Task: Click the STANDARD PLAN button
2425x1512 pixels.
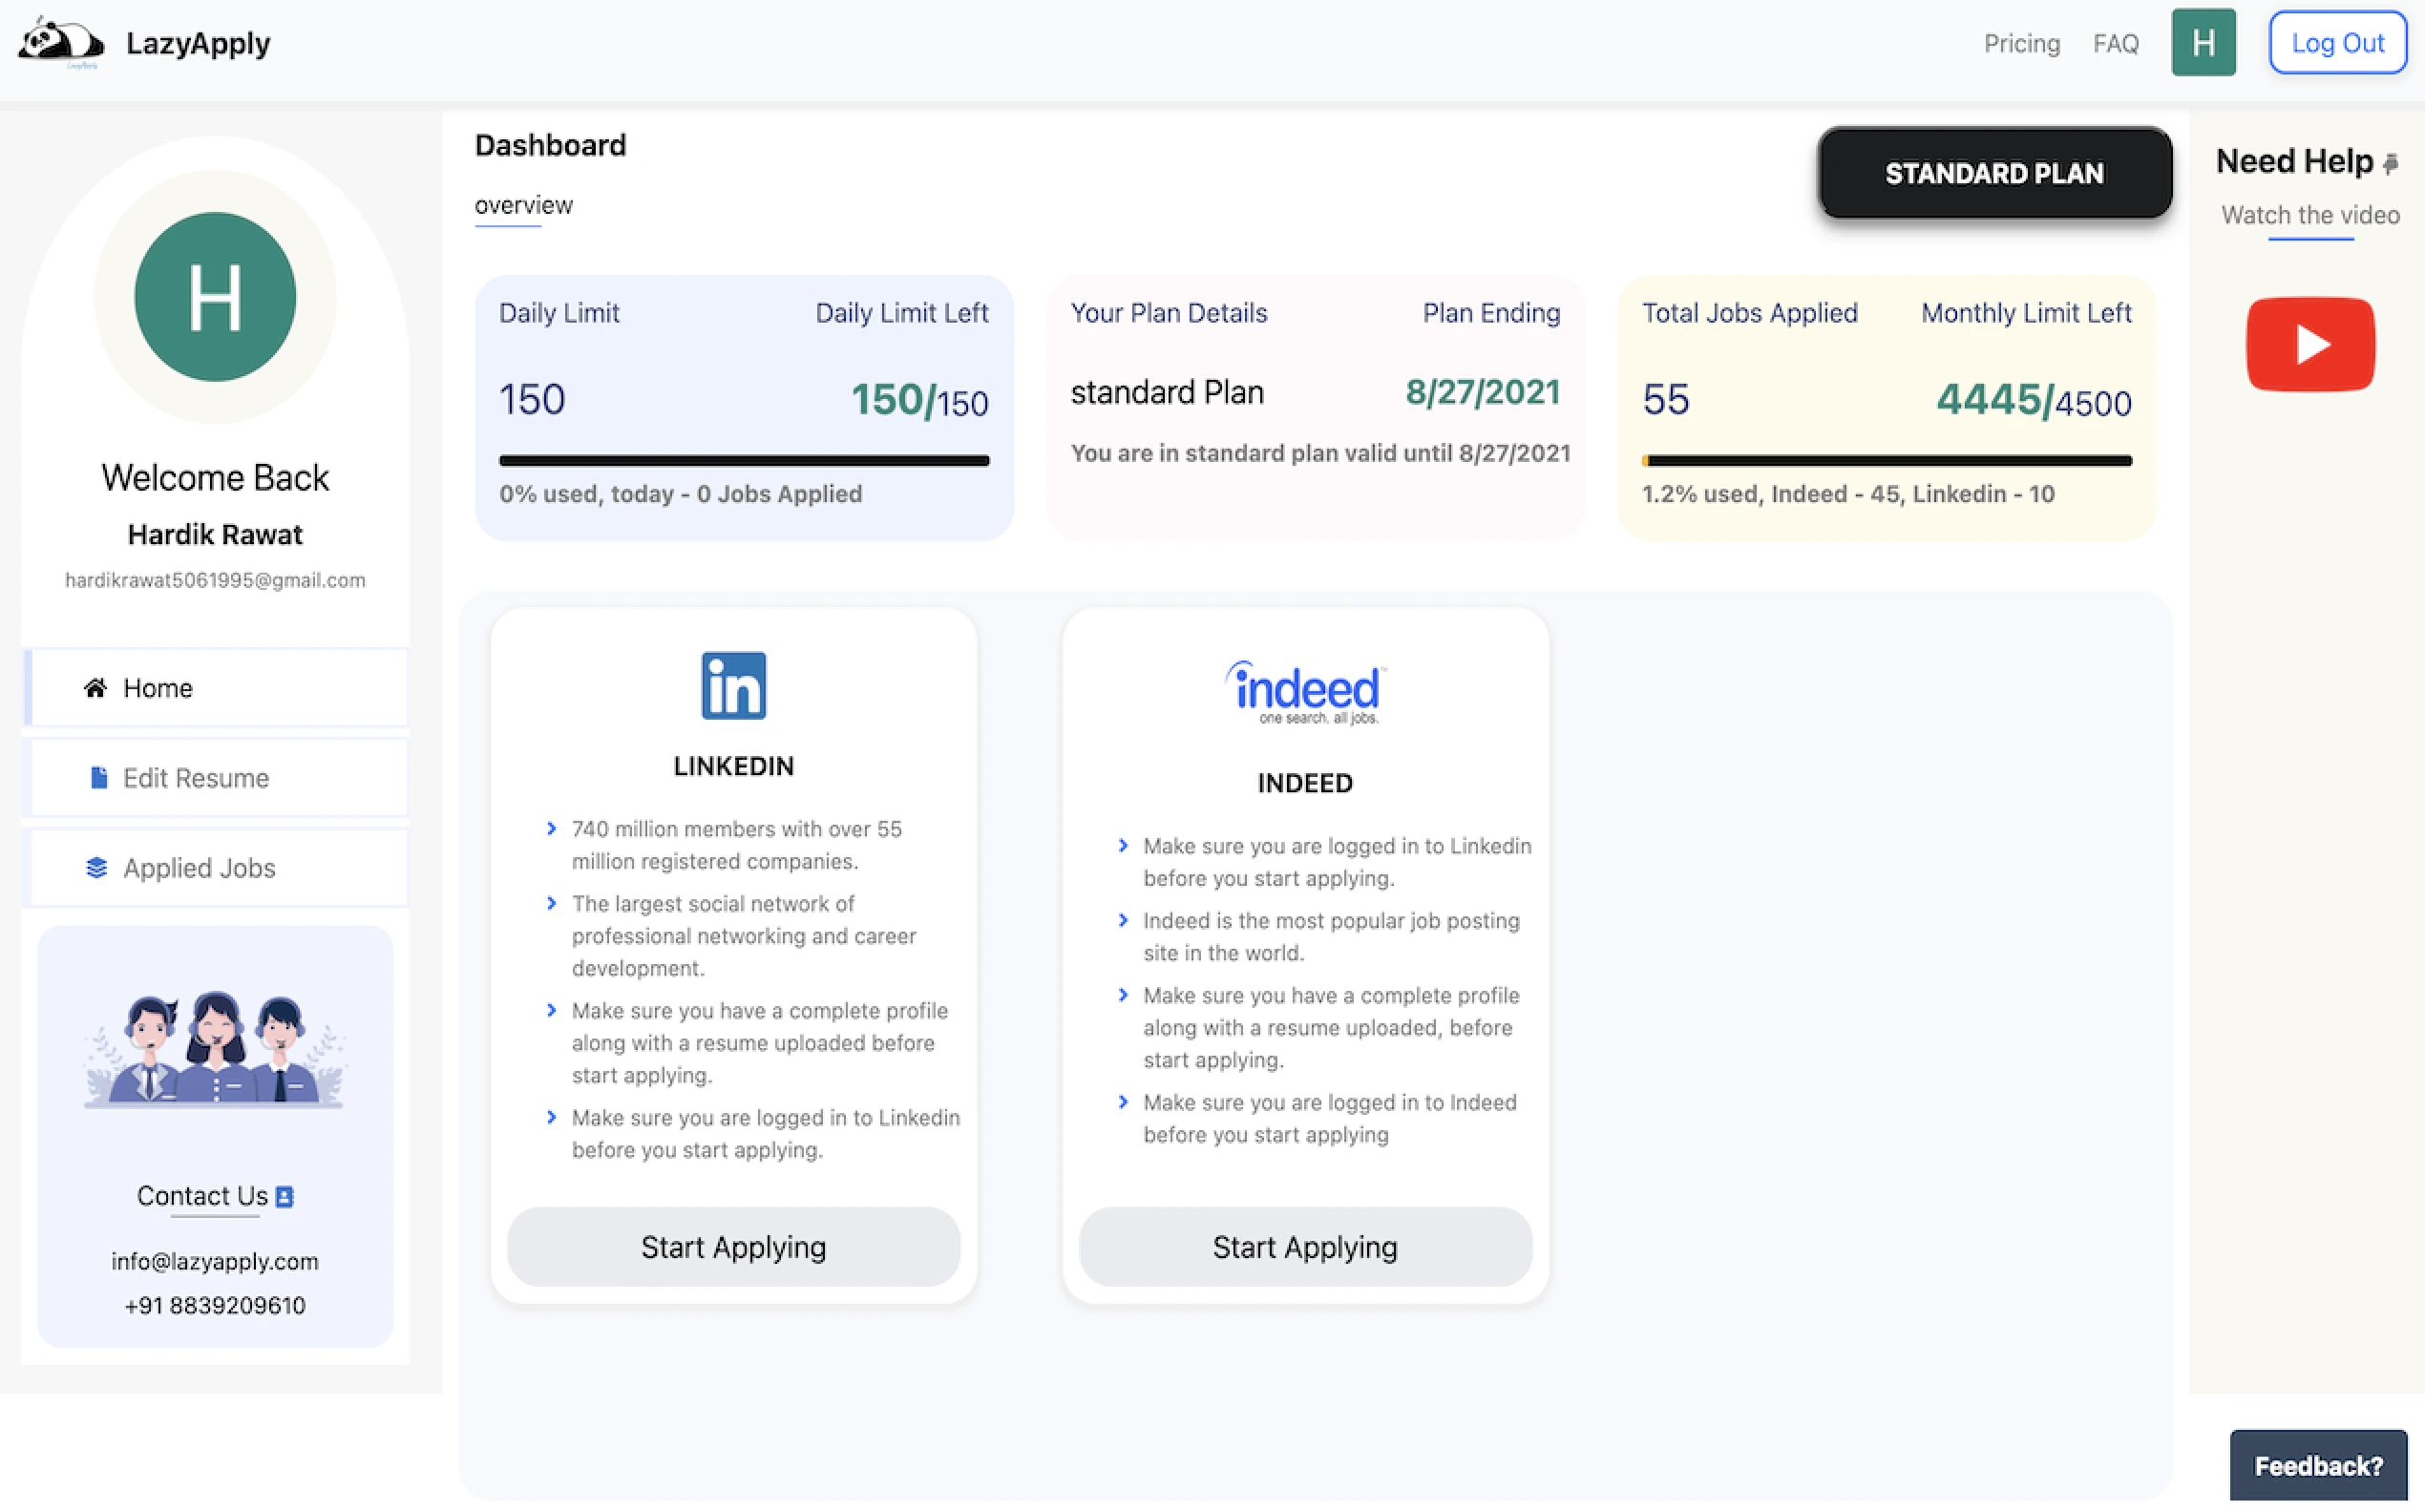Action: coord(1994,172)
